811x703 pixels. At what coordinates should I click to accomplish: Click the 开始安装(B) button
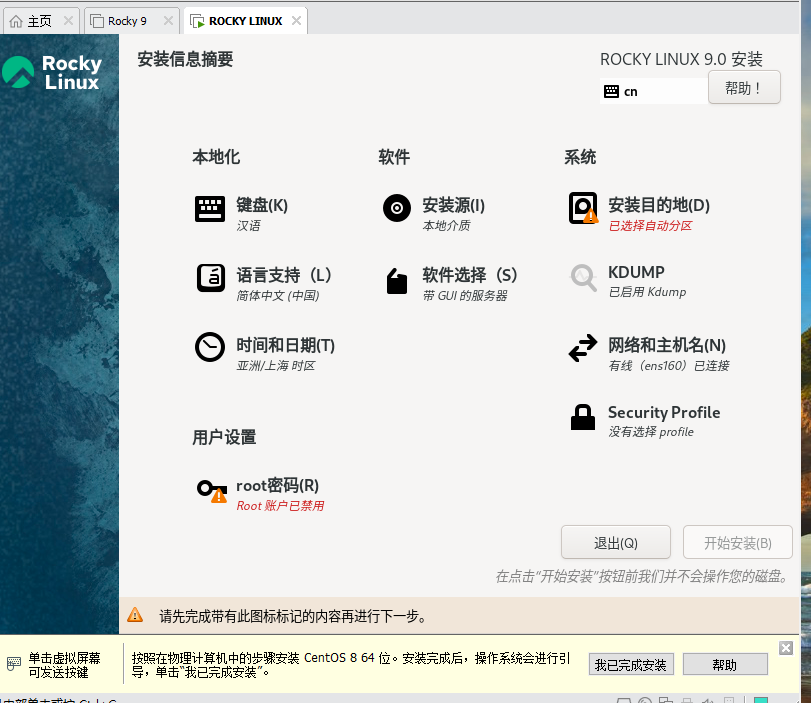[x=738, y=543]
